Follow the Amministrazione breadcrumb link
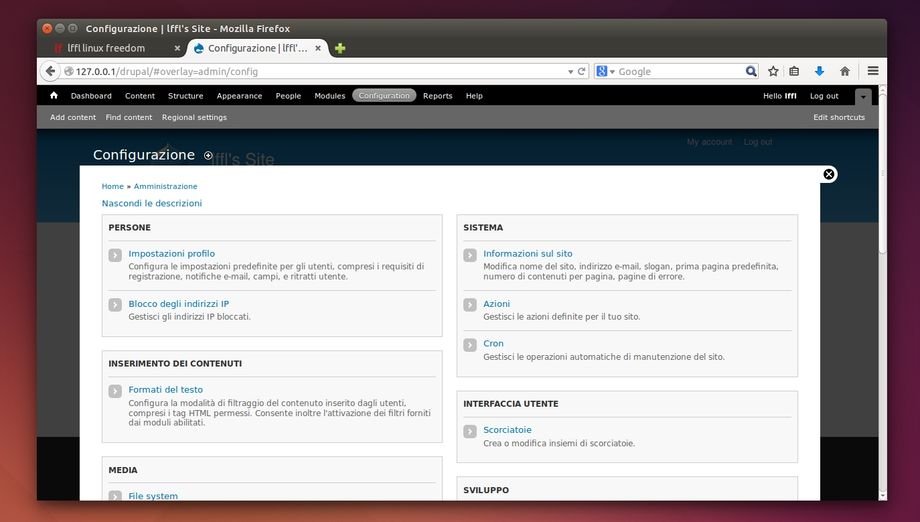The height and width of the screenshot is (522, 920). tap(165, 186)
